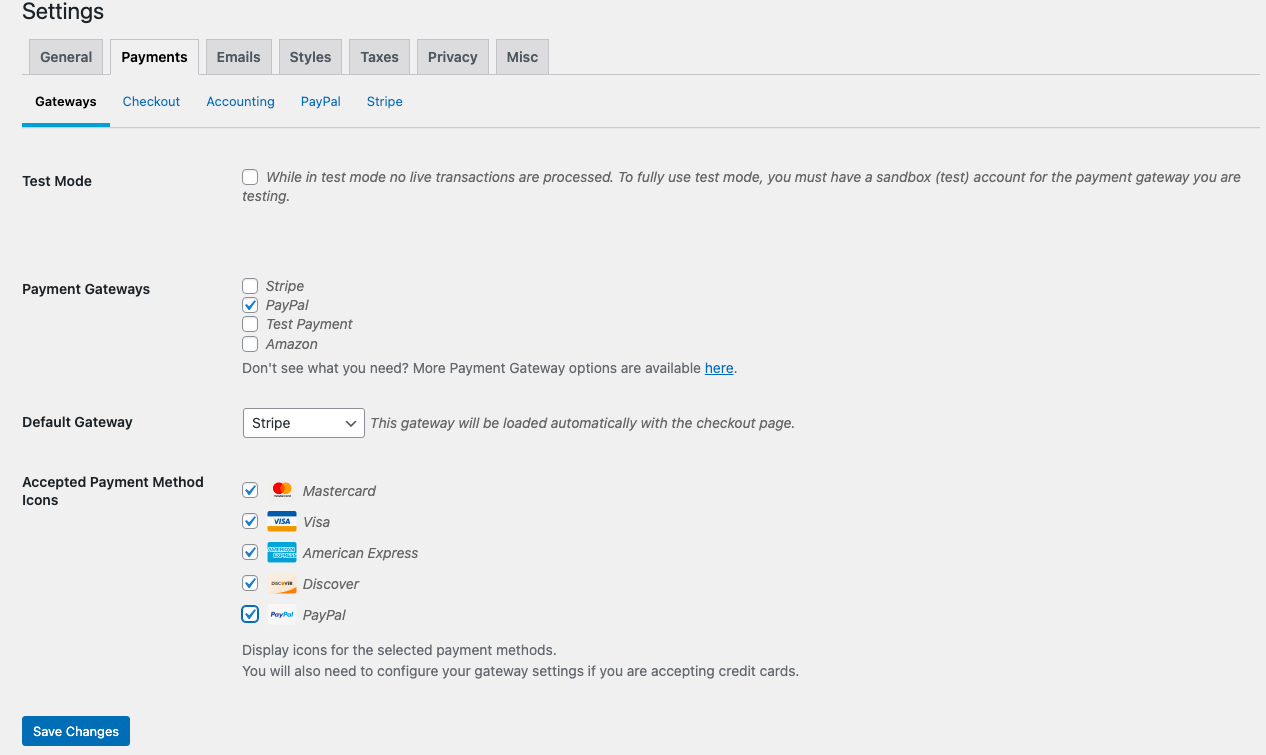
Task: Uncheck the PayPal payment gateway checkbox
Action: click(250, 305)
